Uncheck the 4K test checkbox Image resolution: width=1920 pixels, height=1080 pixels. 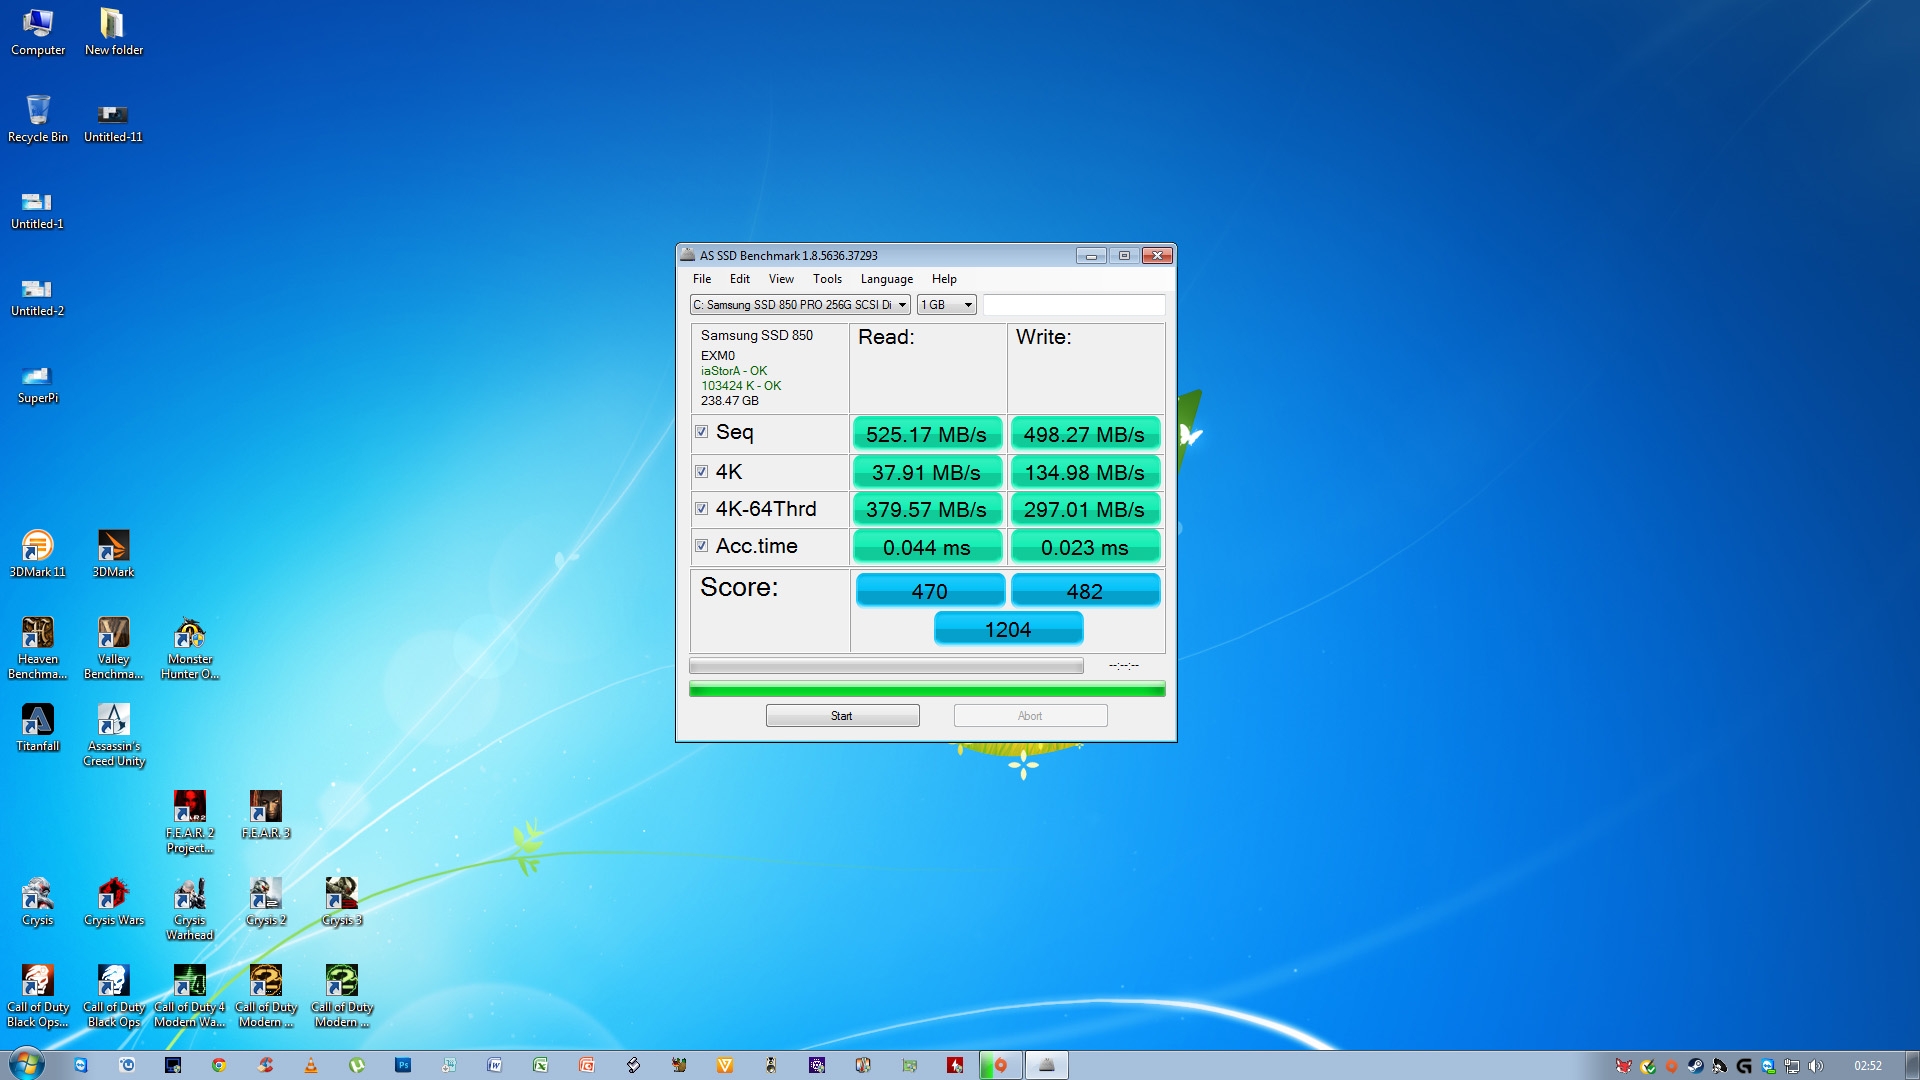[x=701, y=471]
